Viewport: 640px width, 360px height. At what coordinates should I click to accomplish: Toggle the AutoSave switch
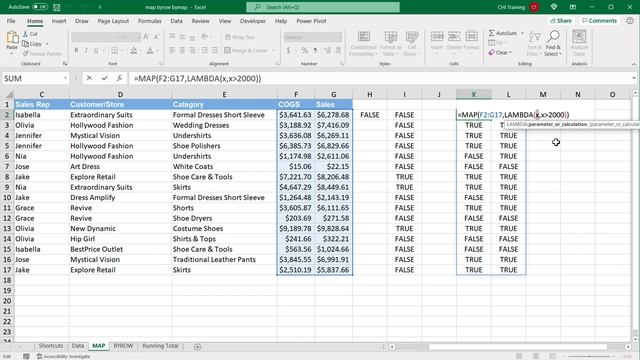click(x=40, y=7)
